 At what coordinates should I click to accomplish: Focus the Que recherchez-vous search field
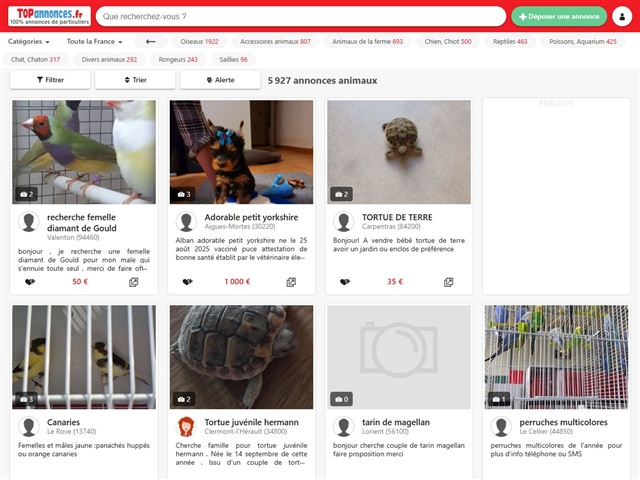[x=301, y=16]
